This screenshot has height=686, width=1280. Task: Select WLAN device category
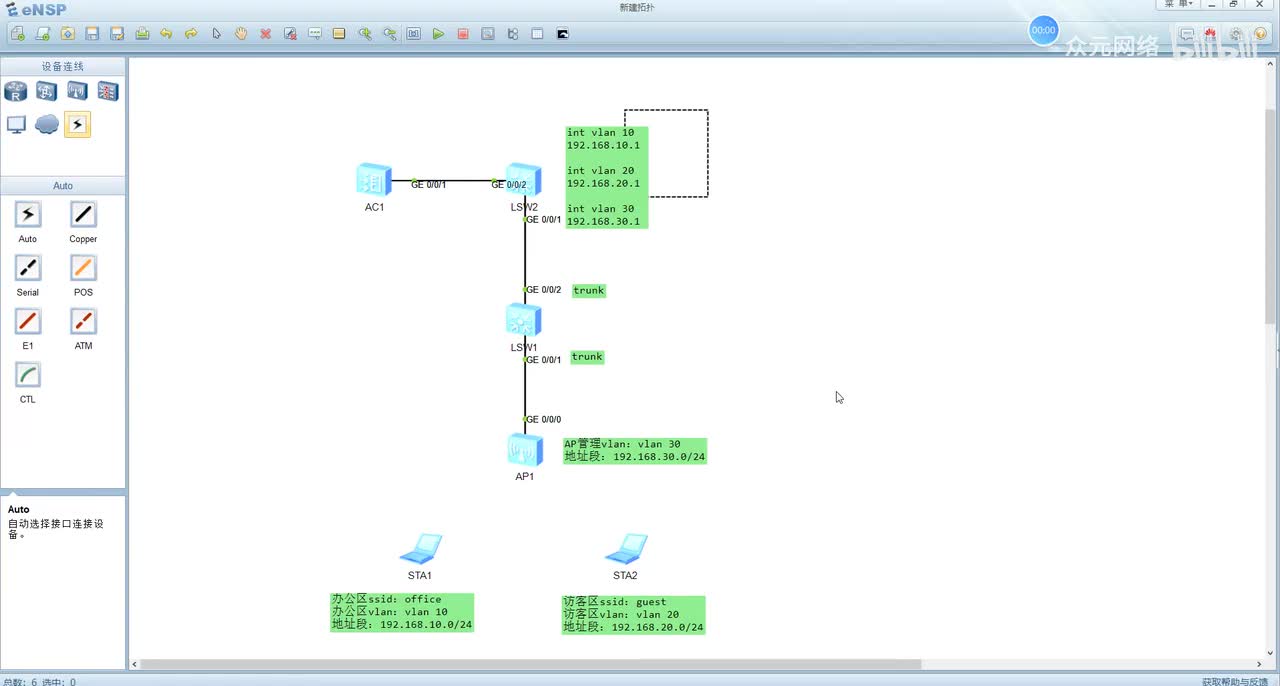point(77,92)
